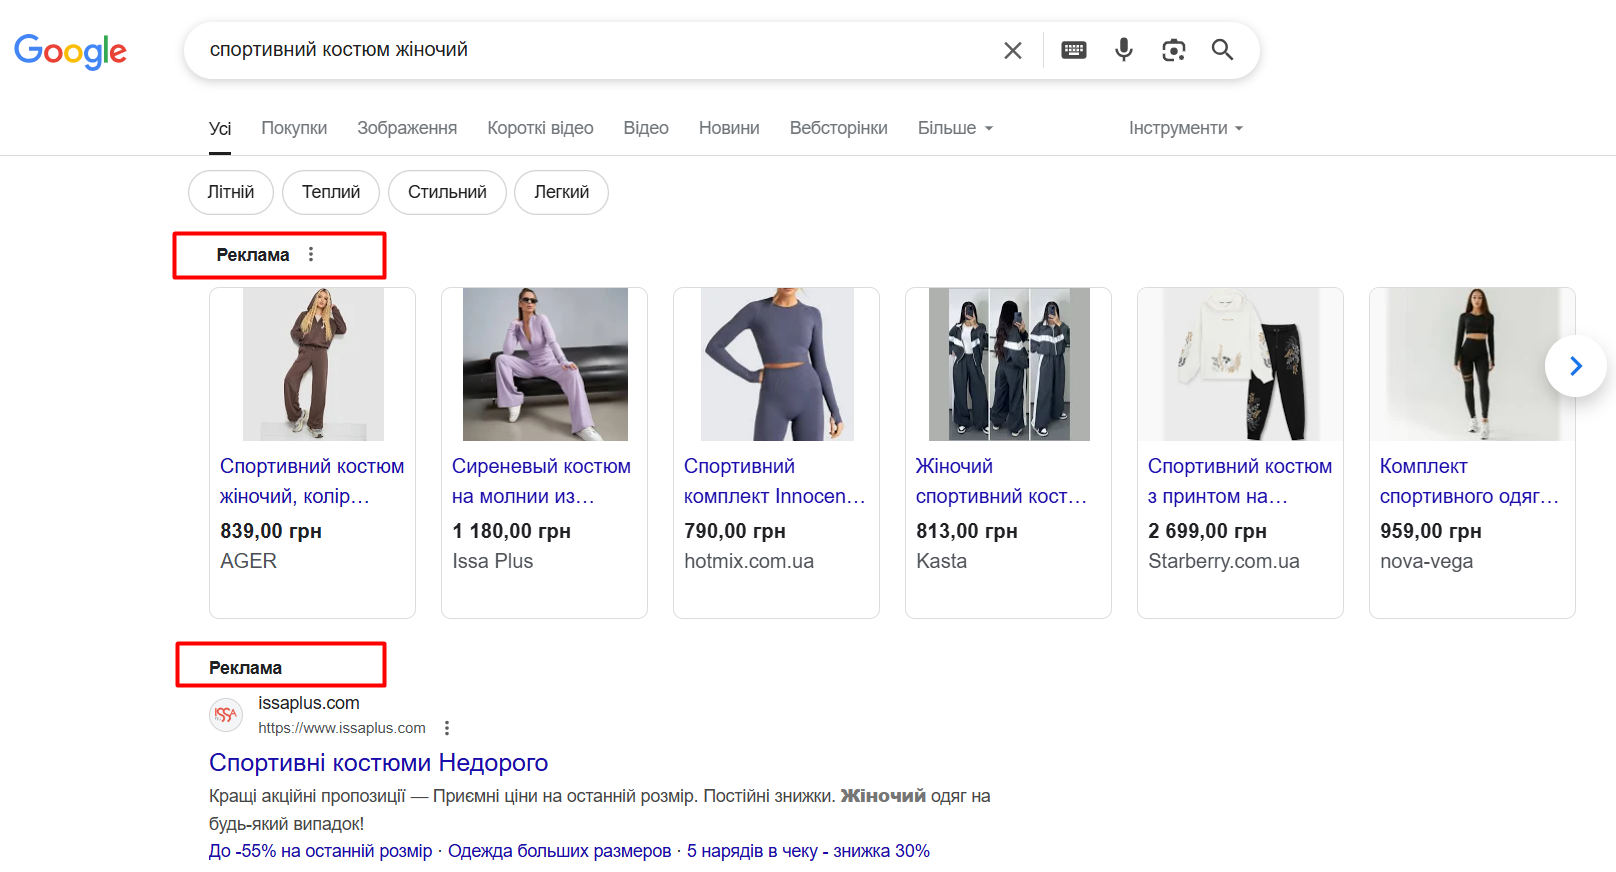Apply the Літній filter chip

point(231,192)
